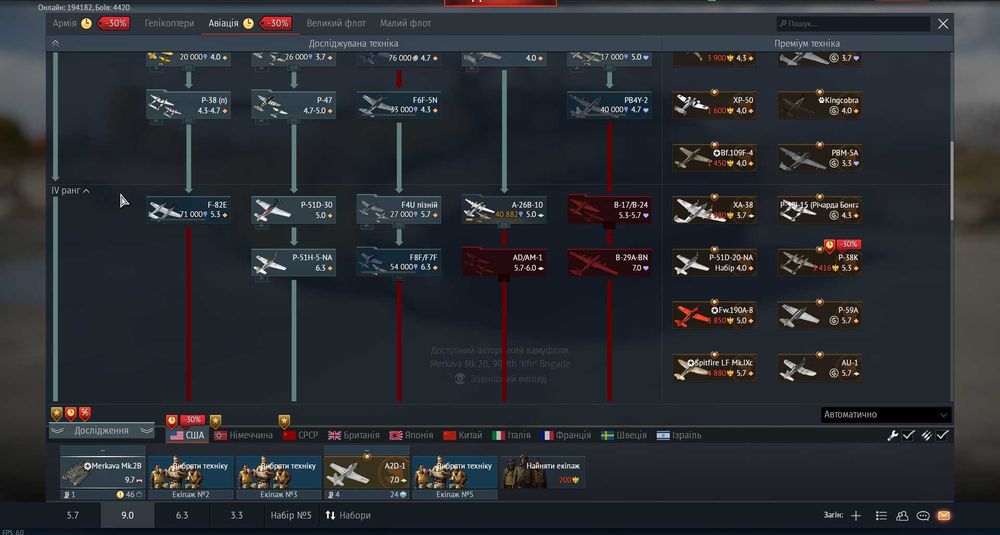Open the friends contacts icon
The height and width of the screenshot is (535, 1000).
tap(902, 515)
